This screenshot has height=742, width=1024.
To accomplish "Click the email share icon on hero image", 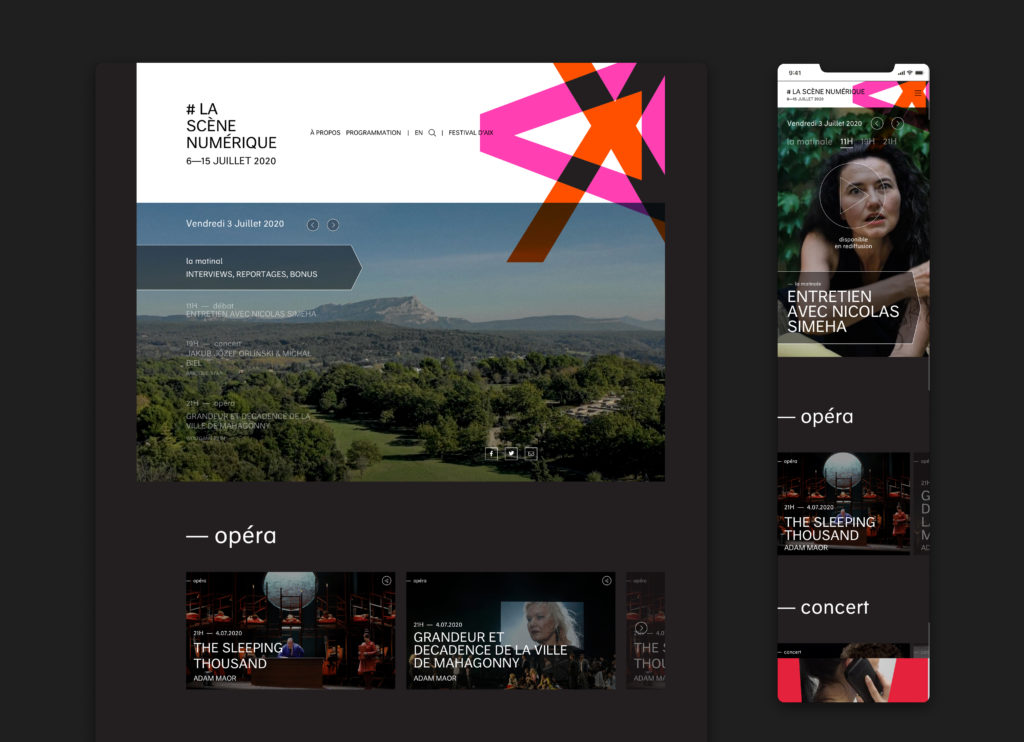I will (x=531, y=453).
